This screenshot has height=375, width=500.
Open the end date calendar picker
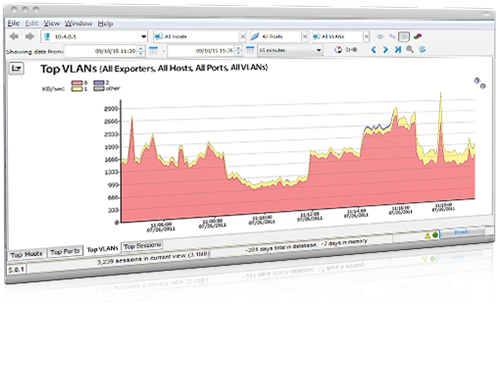[x=250, y=50]
